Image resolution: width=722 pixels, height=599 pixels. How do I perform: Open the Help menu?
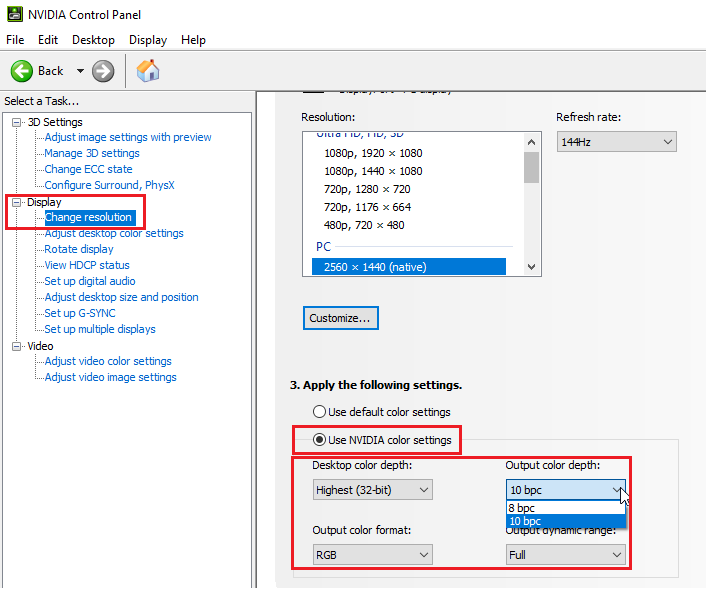(x=193, y=40)
